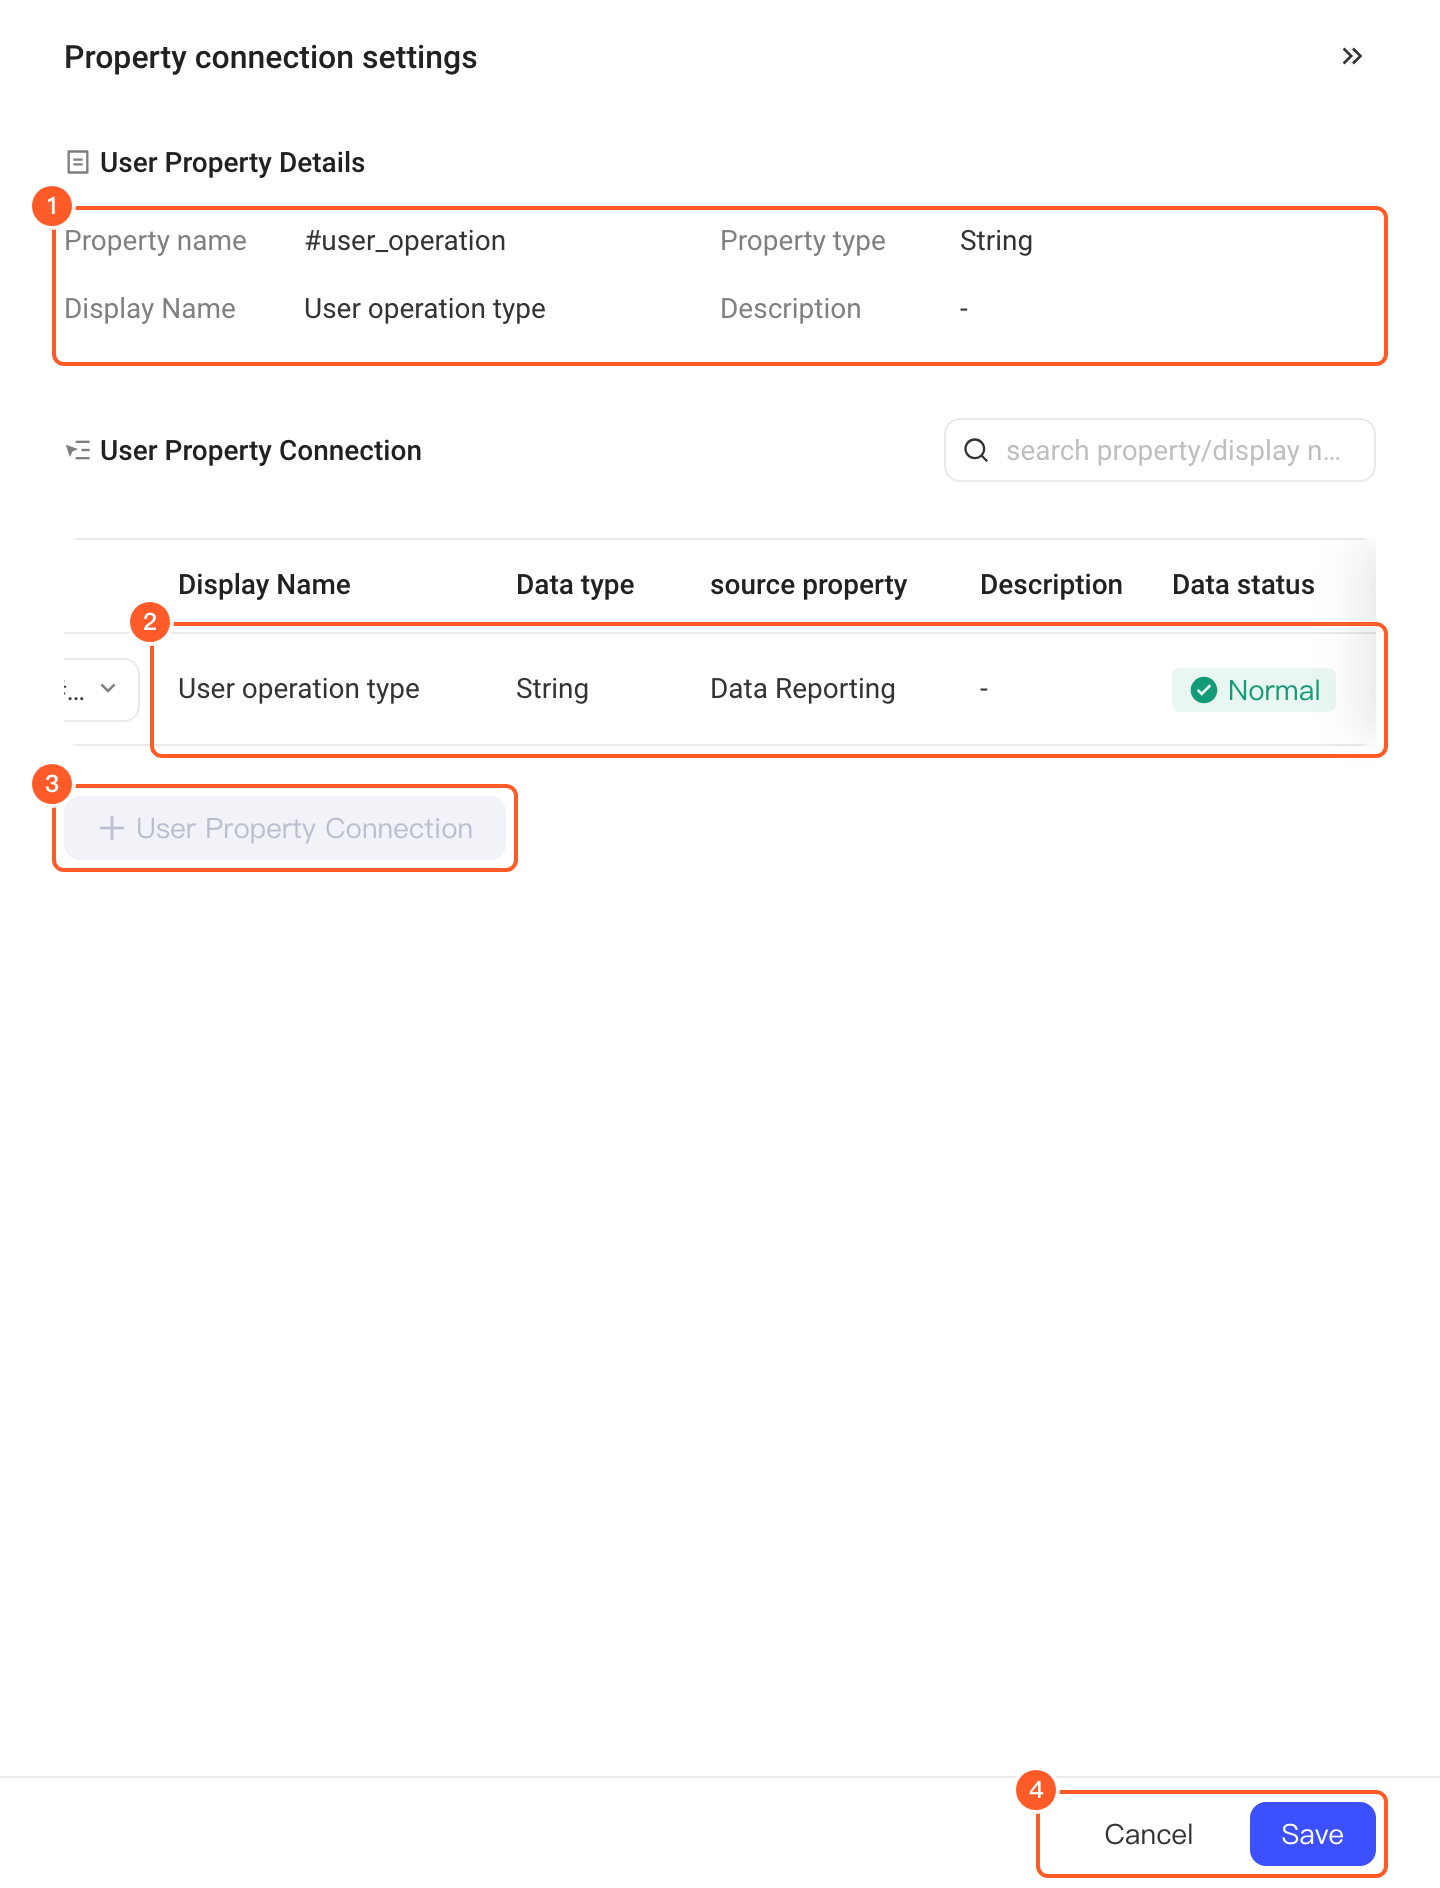The width and height of the screenshot is (1440, 1888).
Task: Click 'User operation type' value in details
Action: (x=425, y=309)
